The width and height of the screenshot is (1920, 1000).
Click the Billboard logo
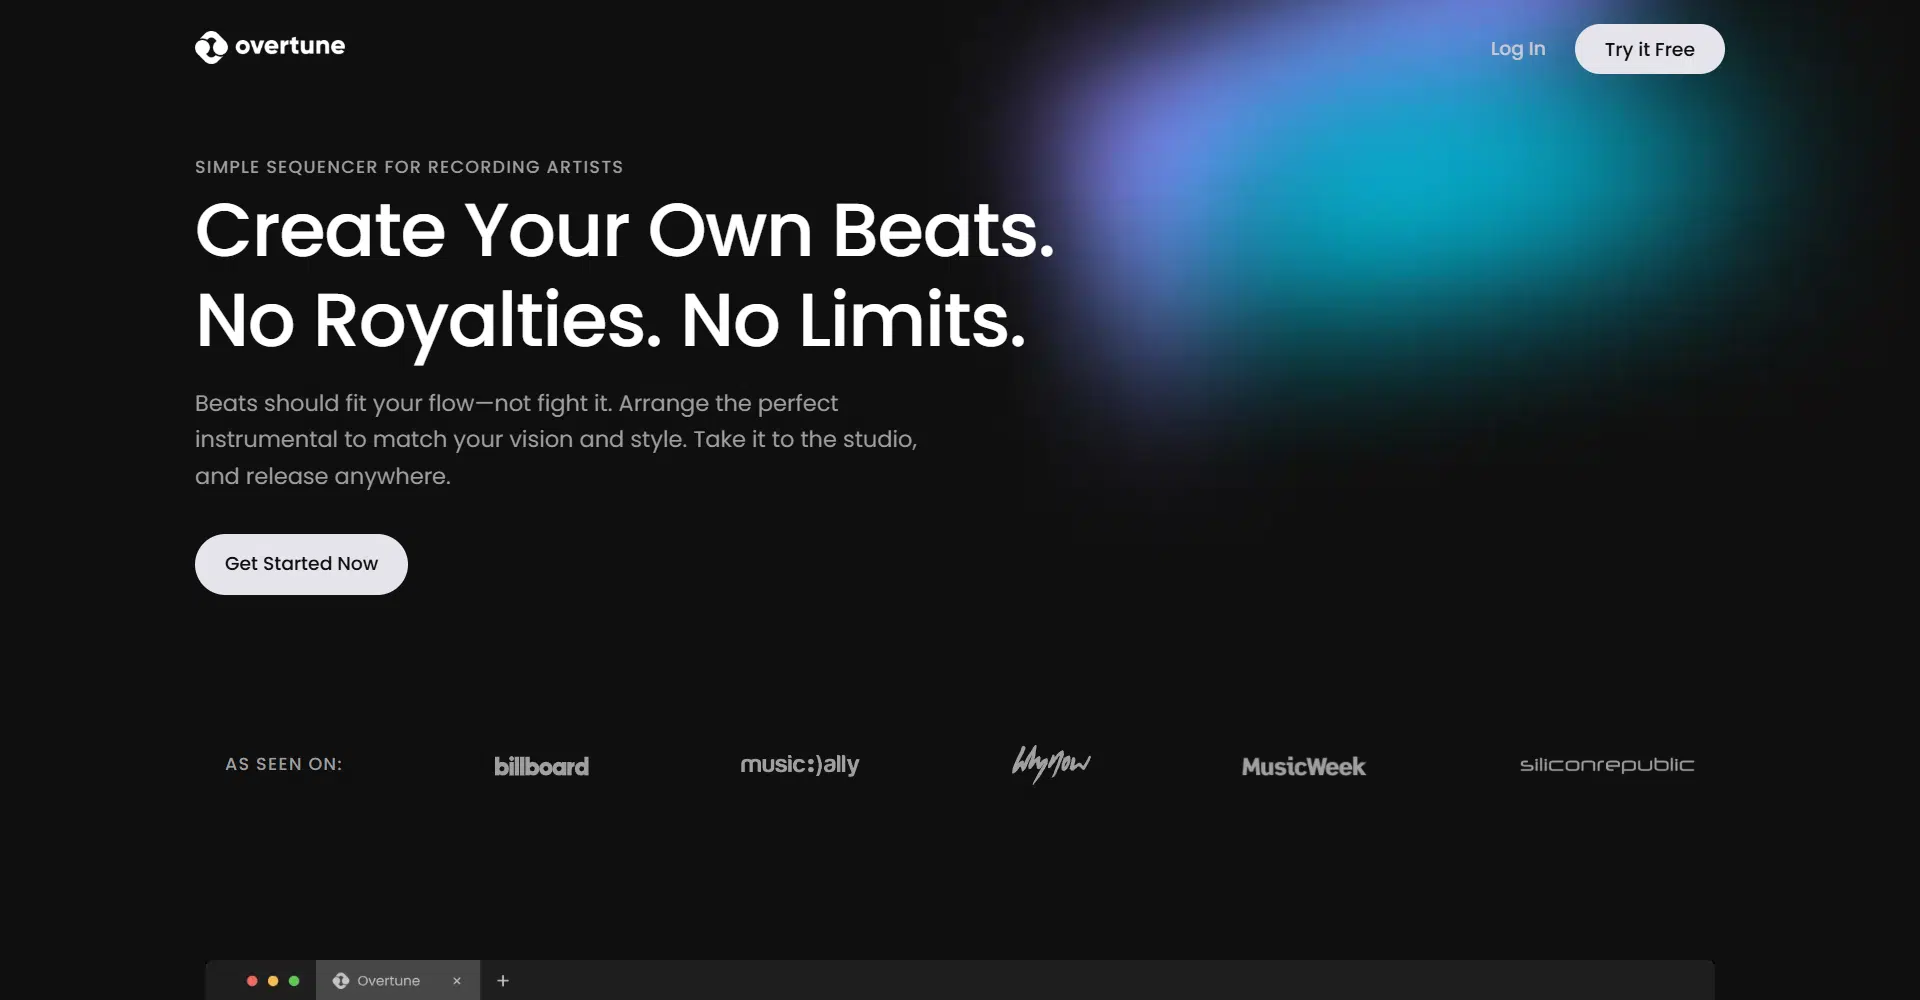tap(541, 766)
